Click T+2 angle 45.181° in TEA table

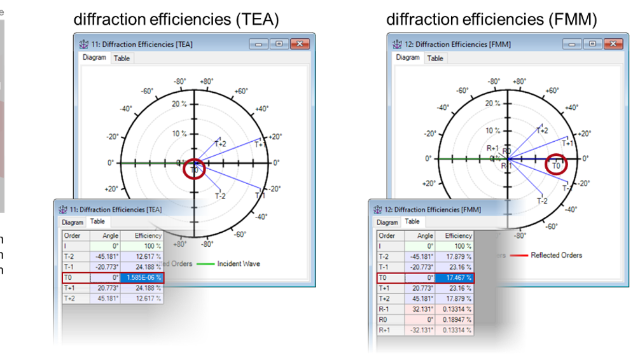pos(105,299)
